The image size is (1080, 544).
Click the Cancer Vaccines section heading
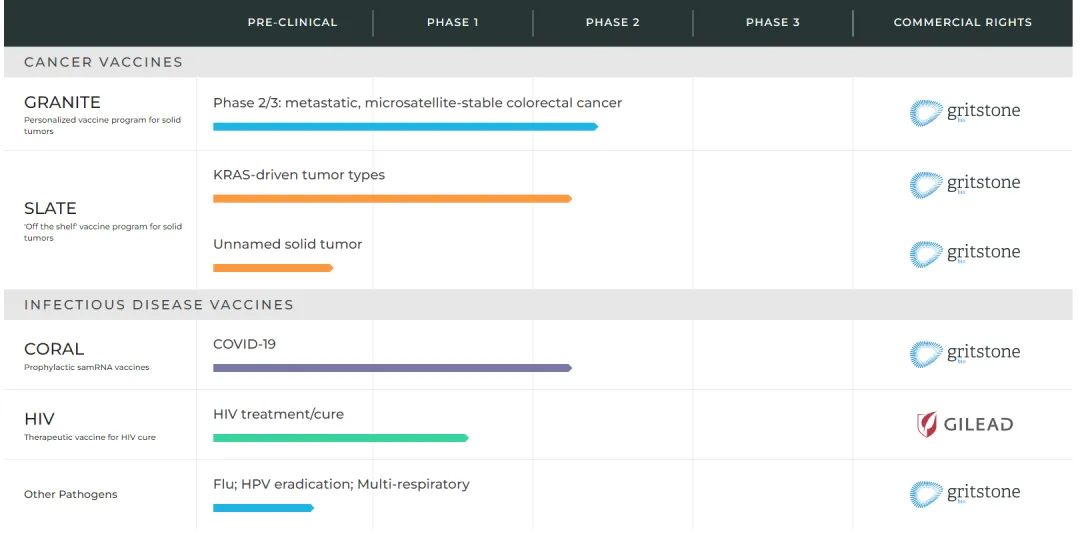(x=103, y=62)
